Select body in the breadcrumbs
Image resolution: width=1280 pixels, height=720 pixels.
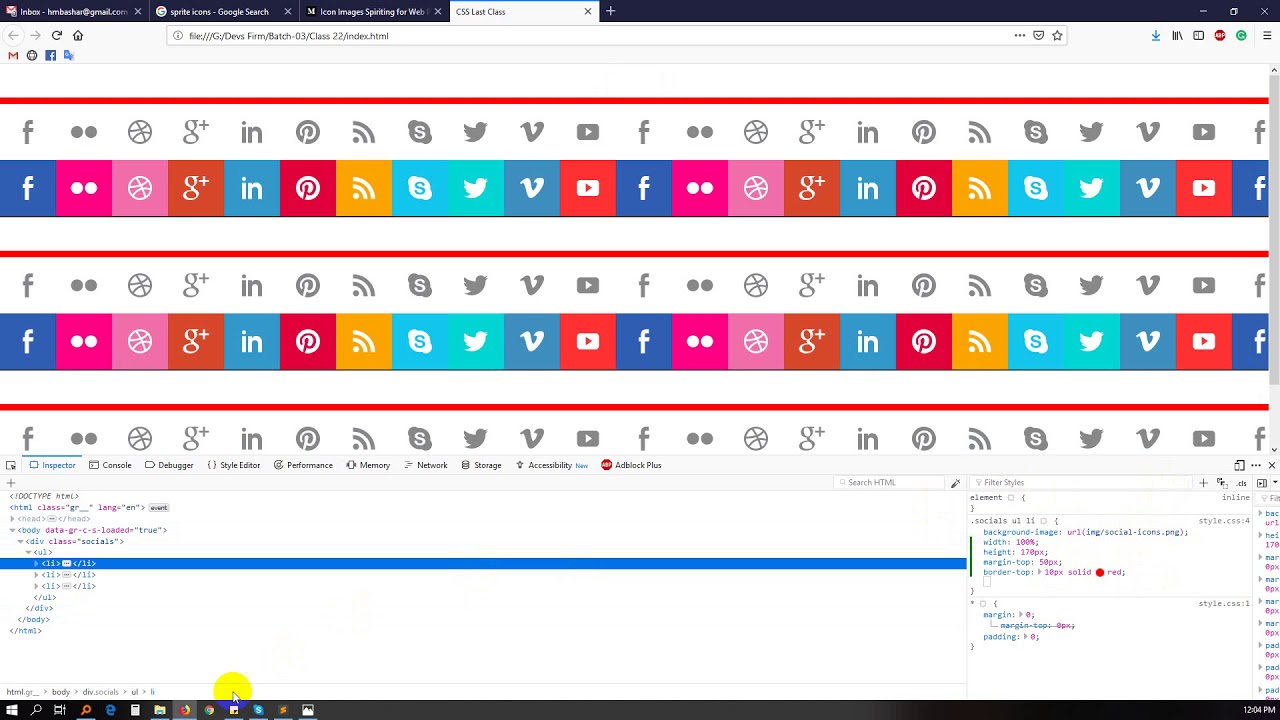(x=61, y=692)
